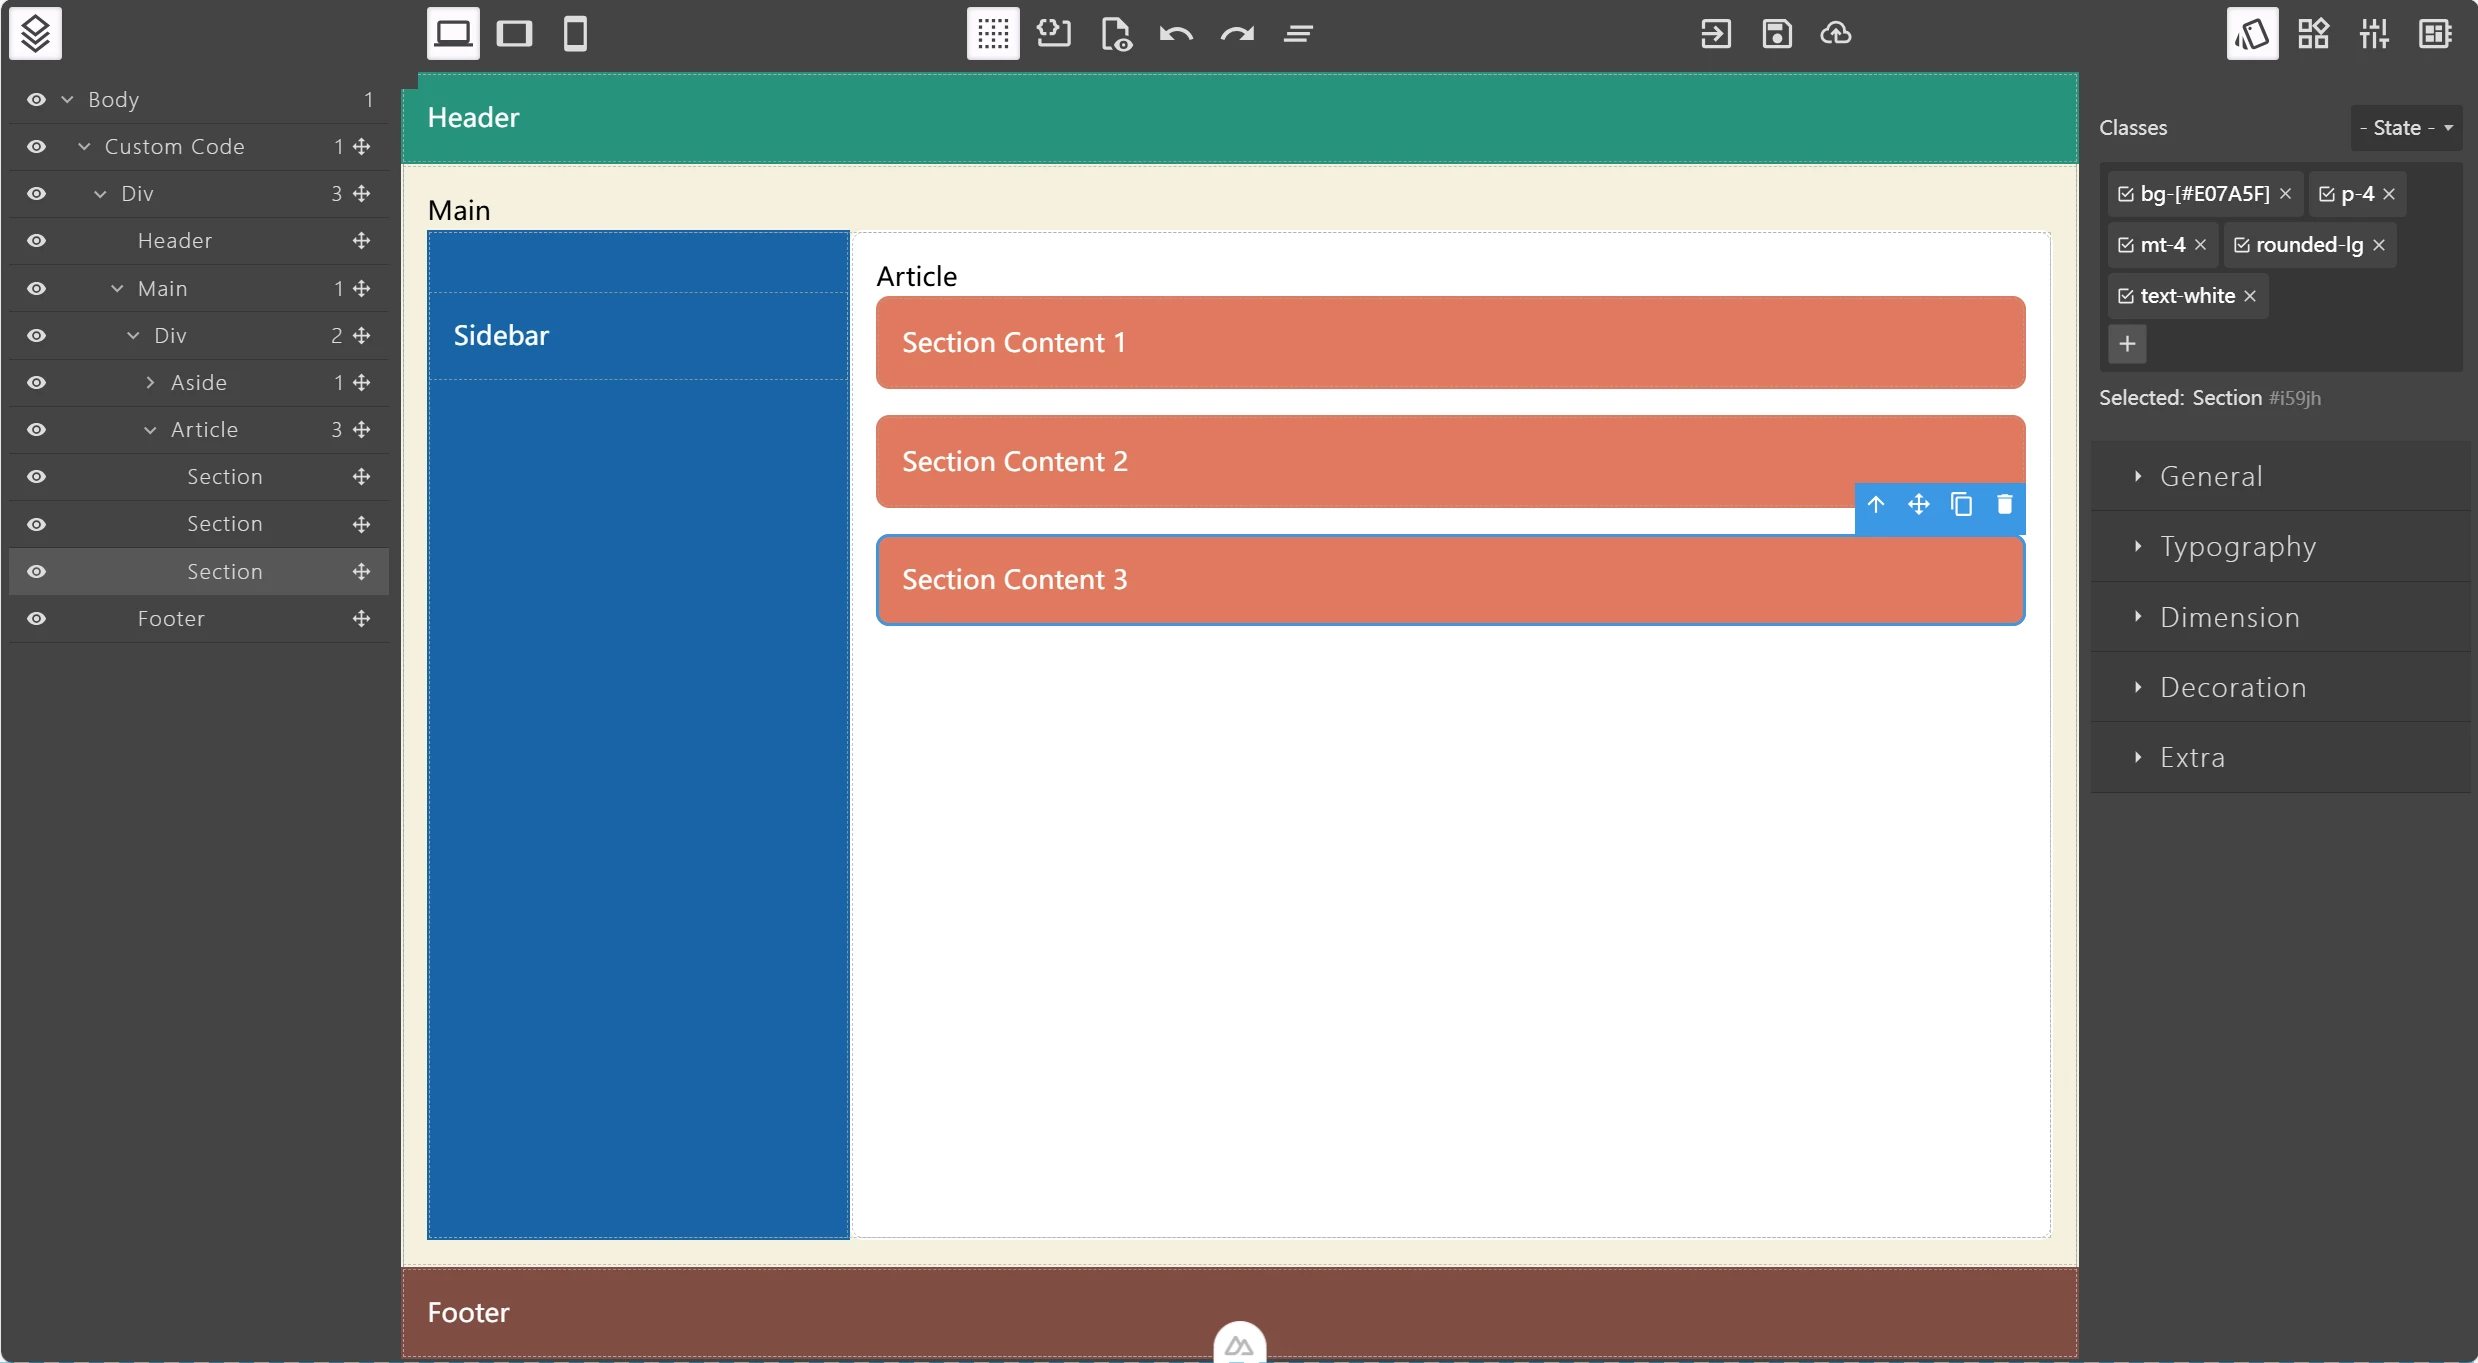Image resolution: width=2478 pixels, height=1363 pixels.
Task: Click move handle on Footer layer row
Action: tap(362, 619)
